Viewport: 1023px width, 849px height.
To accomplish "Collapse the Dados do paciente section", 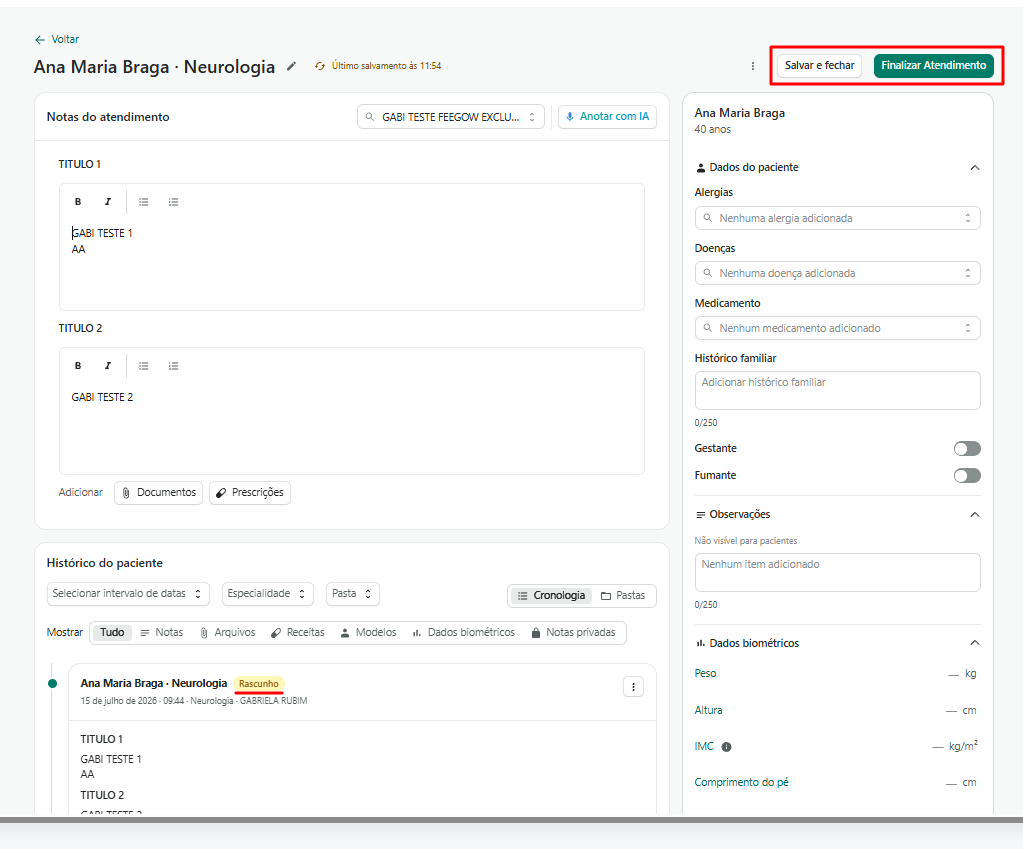I will 975,168.
